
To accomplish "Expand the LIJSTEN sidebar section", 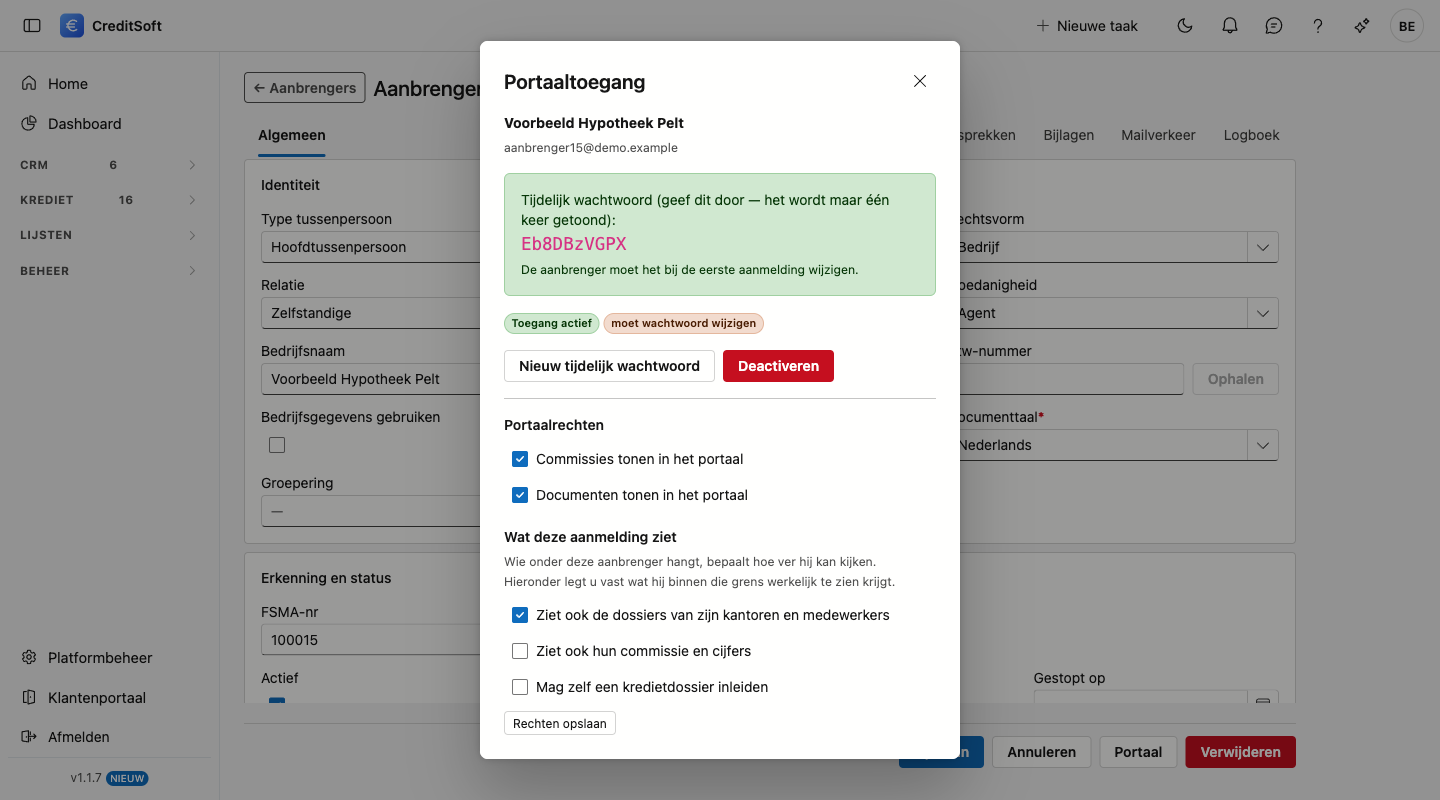I will 110,235.
